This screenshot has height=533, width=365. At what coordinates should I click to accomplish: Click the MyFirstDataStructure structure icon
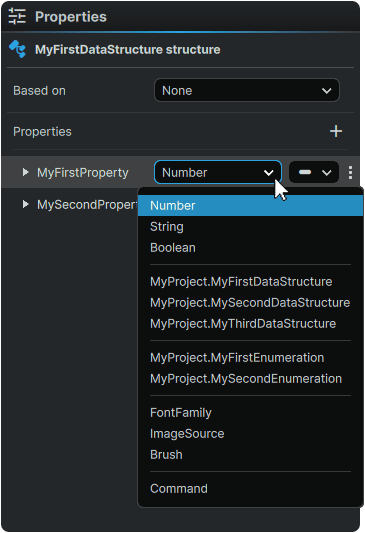(x=17, y=49)
